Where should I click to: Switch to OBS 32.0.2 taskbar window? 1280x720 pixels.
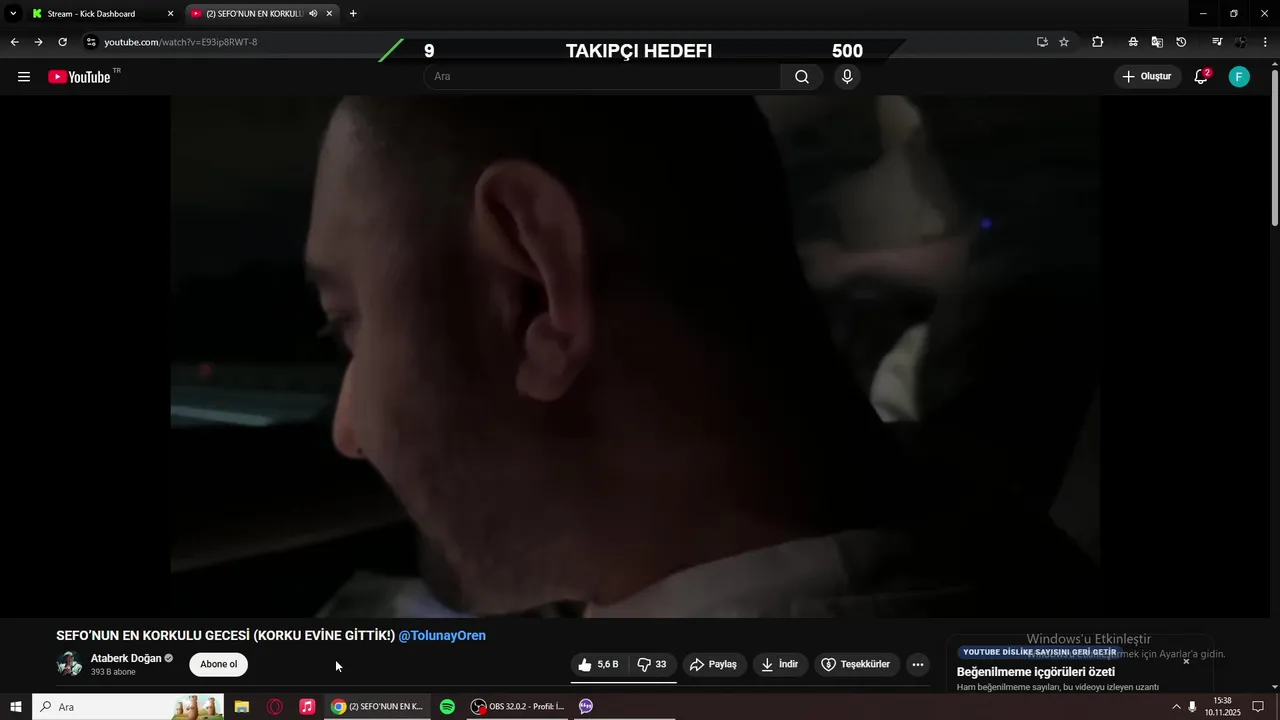point(518,706)
